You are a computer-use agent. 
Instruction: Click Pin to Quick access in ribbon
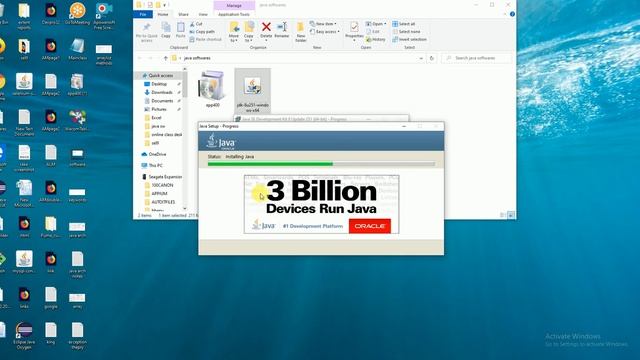(146, 32)
